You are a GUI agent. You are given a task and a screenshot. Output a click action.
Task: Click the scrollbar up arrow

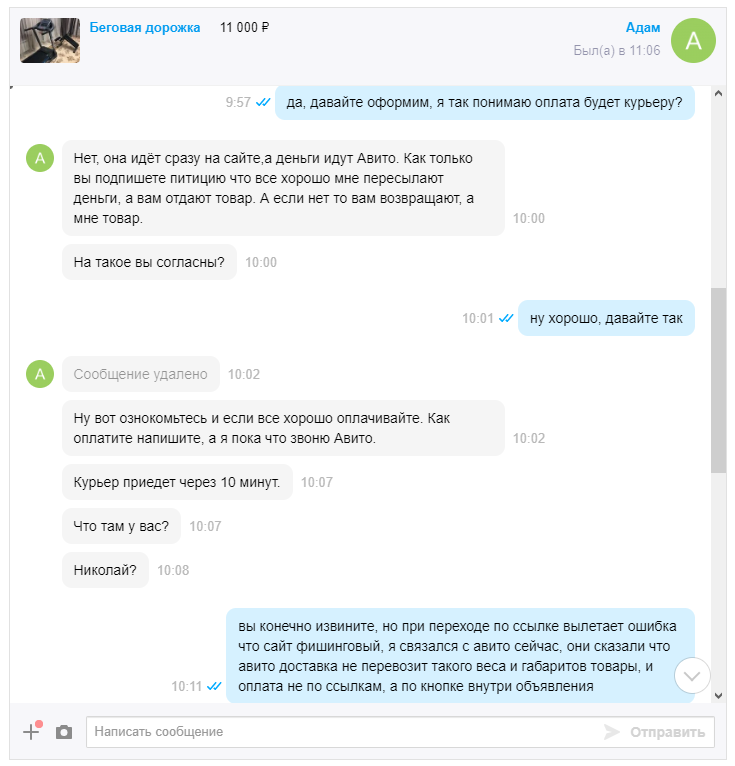tap(718, 93)
